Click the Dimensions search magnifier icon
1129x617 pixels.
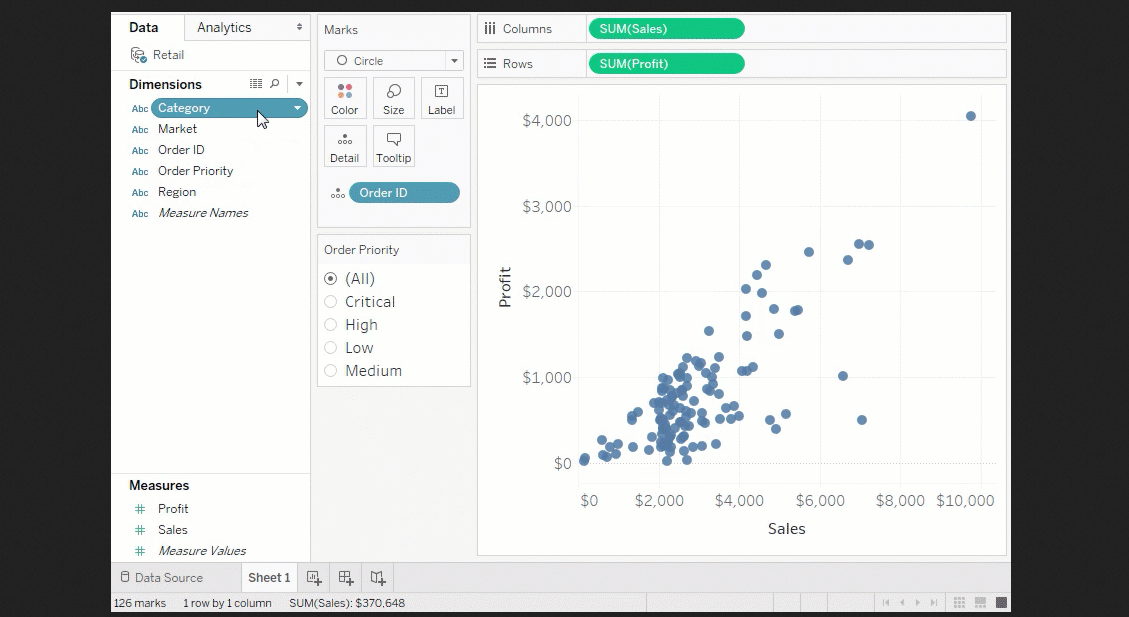pos(275,84)
